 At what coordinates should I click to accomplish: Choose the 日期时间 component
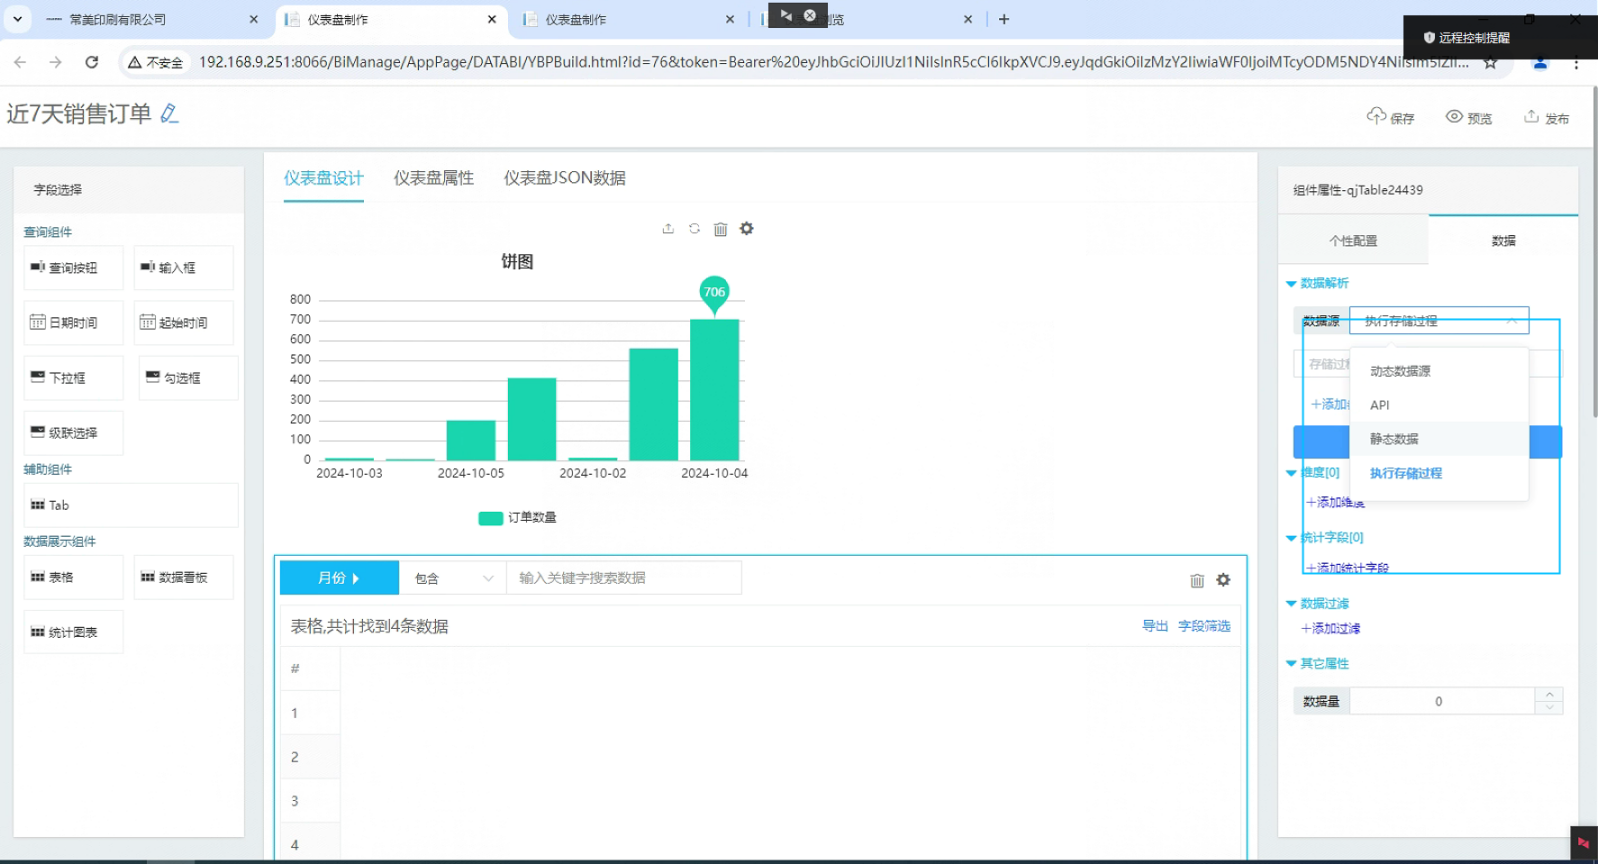coord(74,323)
